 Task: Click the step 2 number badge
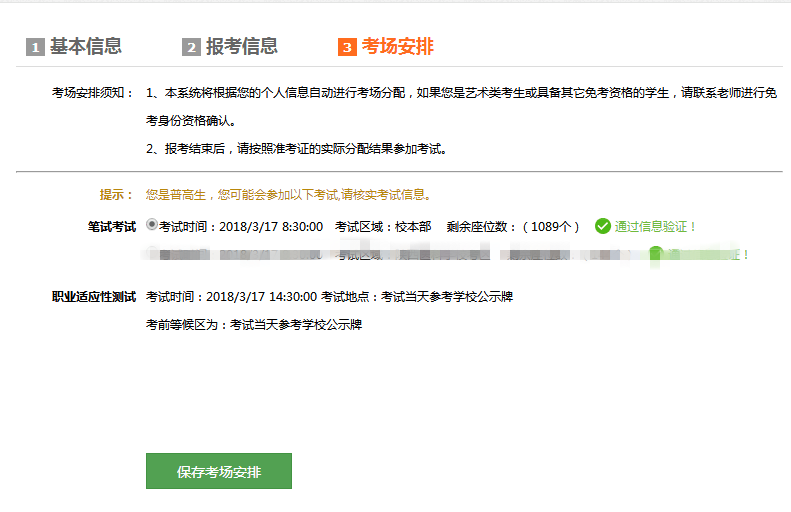pos(191,47)
